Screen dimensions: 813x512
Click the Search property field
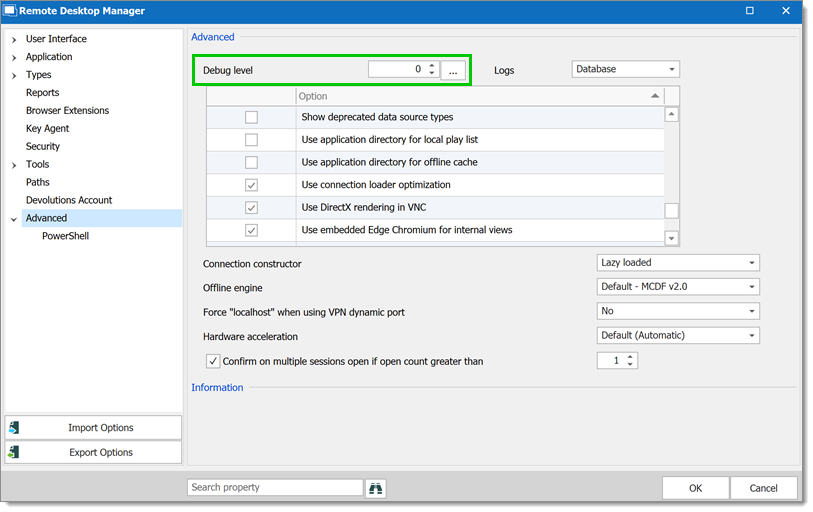pos(275,487)
